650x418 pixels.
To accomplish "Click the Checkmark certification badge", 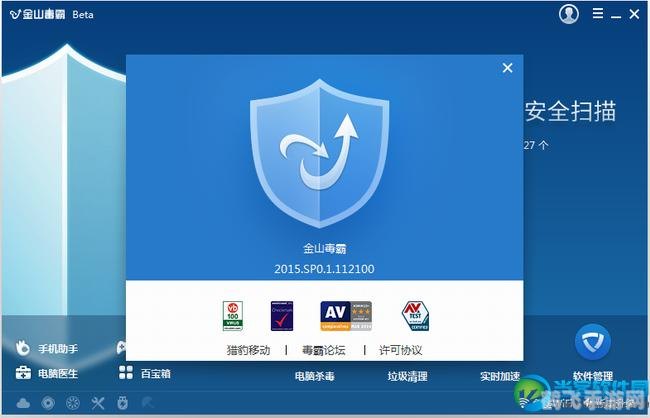I will (x=282, y=316).
